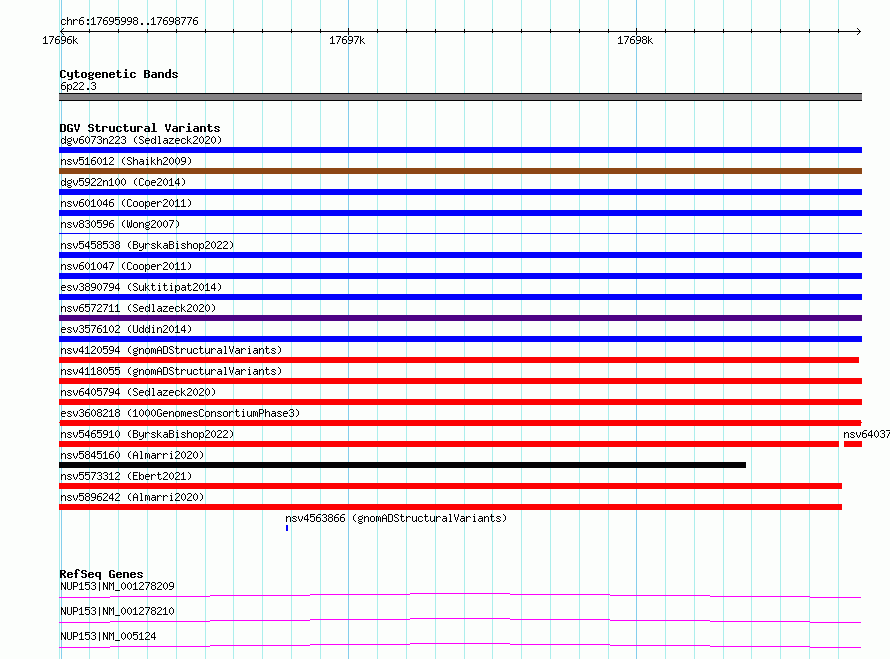Click the ruler's right arrowhead

(x=859, y=31)
